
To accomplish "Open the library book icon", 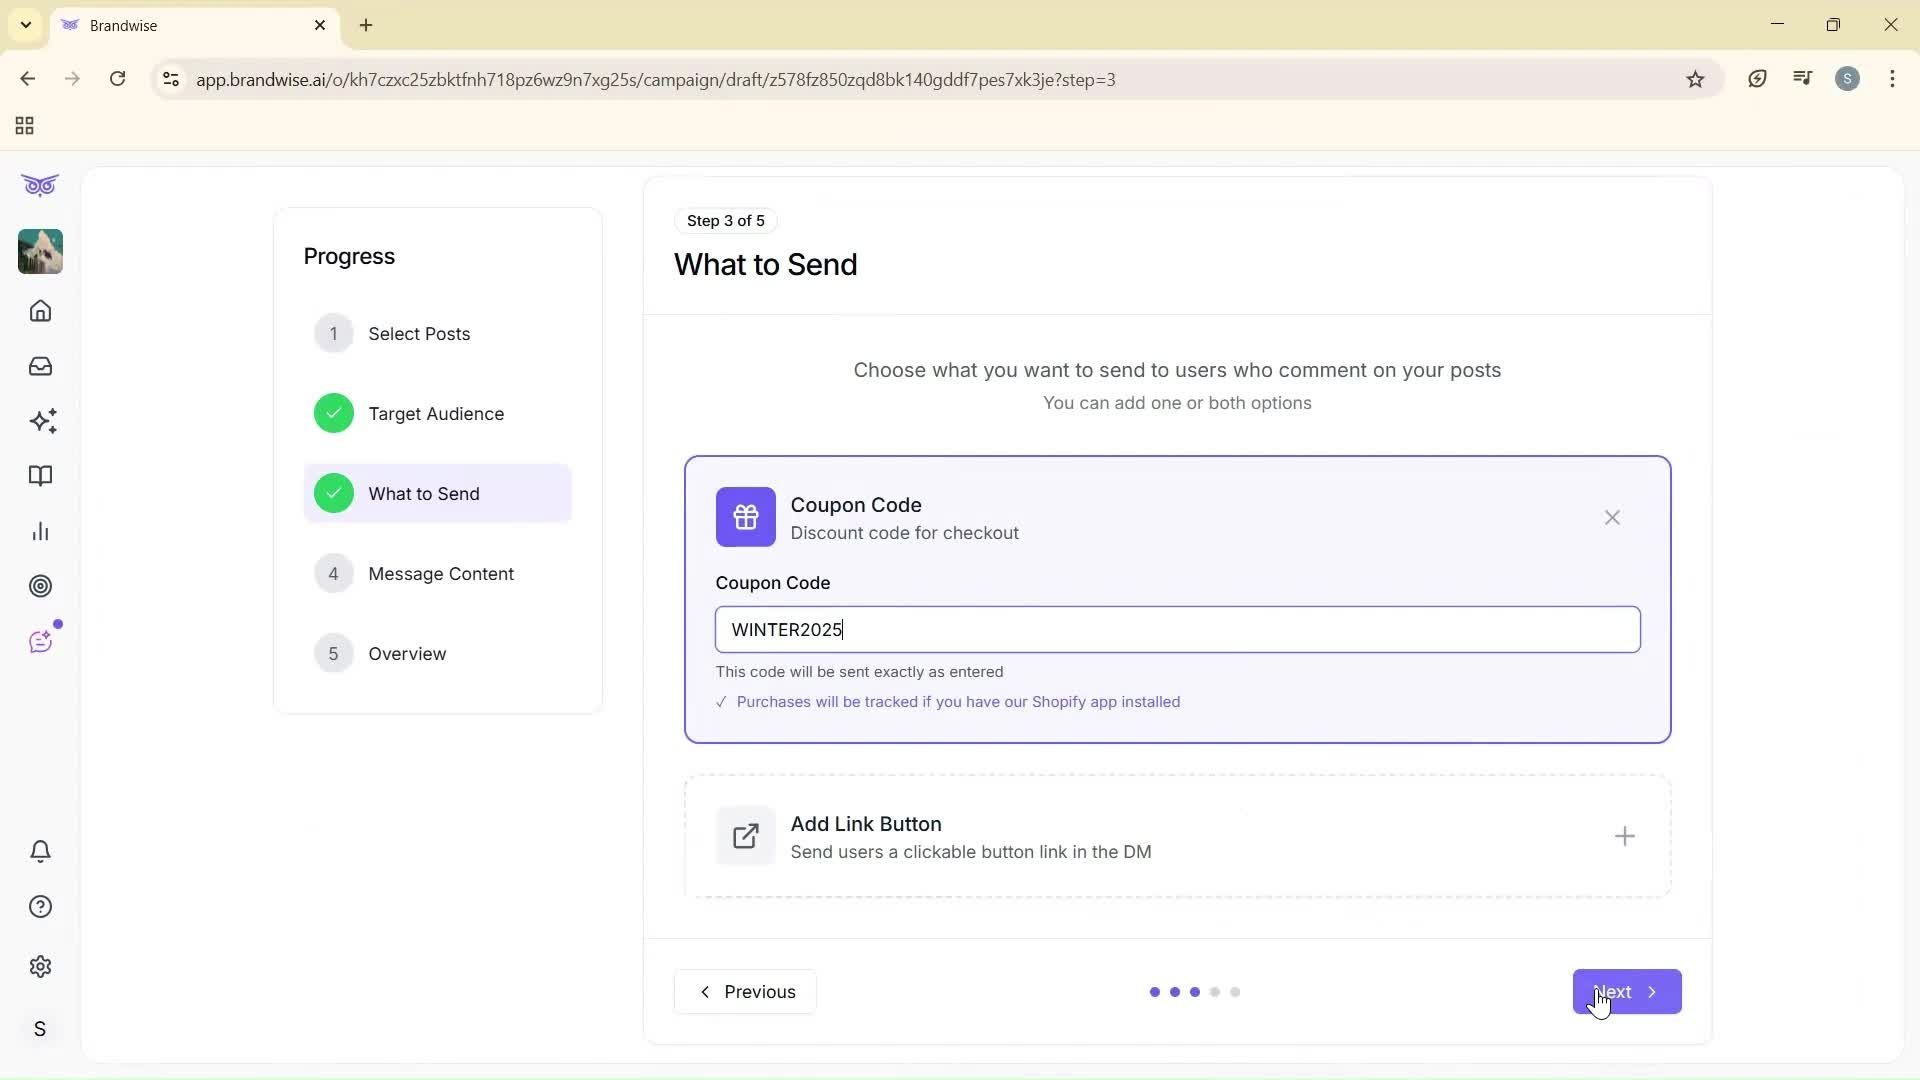I will 40,476.
